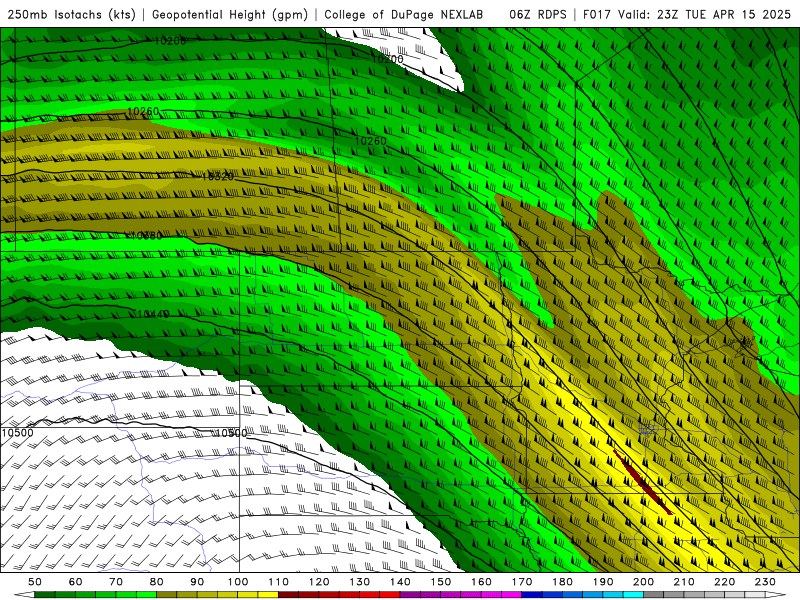Click the 90 colorbar scale label
Screen dimensions: 800x600
pyautogui.click(x=197, y=582)
